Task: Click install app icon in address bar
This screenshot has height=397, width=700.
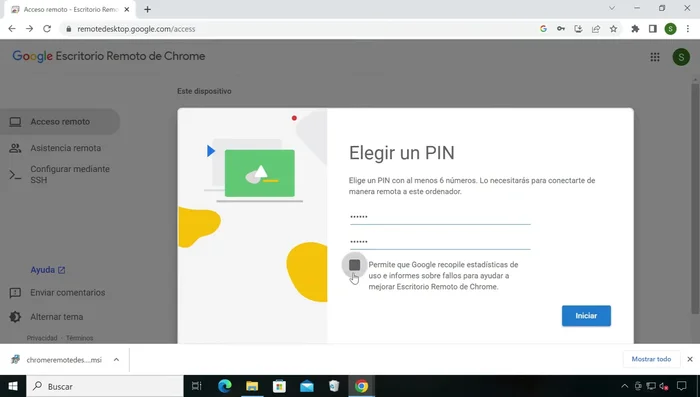Action: [578, 29]
